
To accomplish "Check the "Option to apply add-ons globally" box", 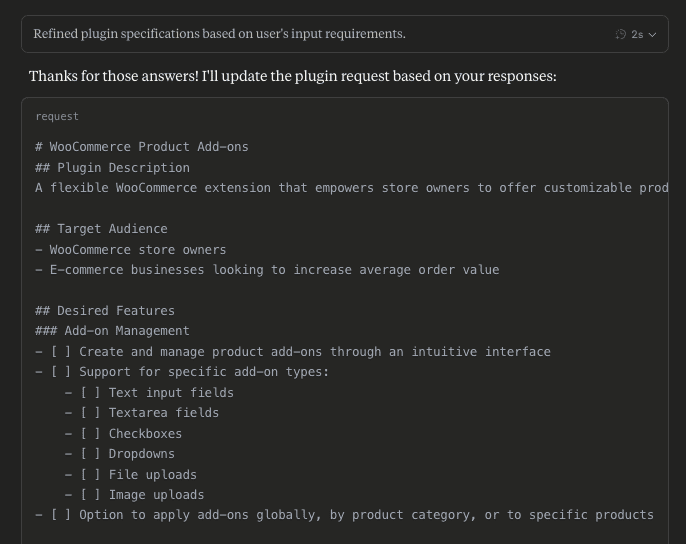I will tap(61, 515).
